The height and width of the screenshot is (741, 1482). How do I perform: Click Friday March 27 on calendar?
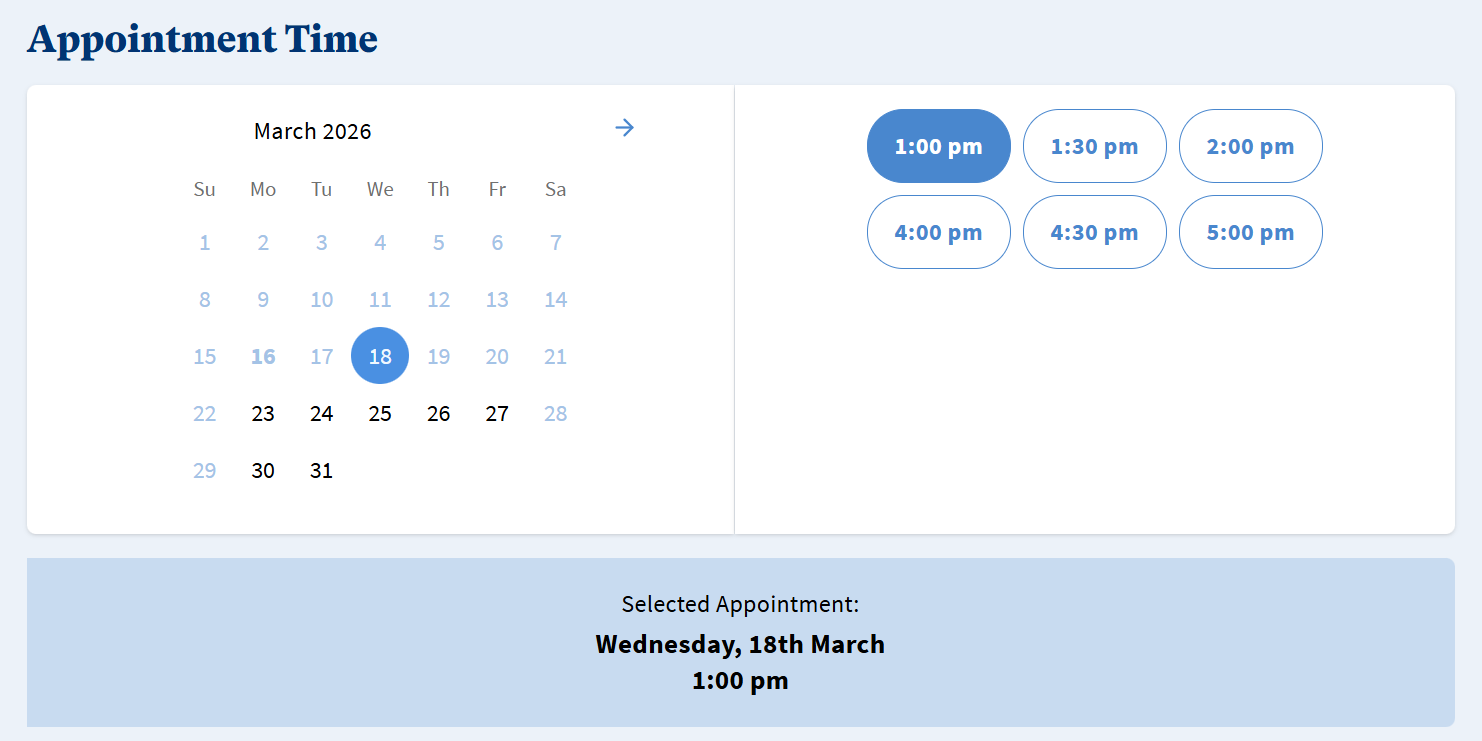tap(497, 414)
